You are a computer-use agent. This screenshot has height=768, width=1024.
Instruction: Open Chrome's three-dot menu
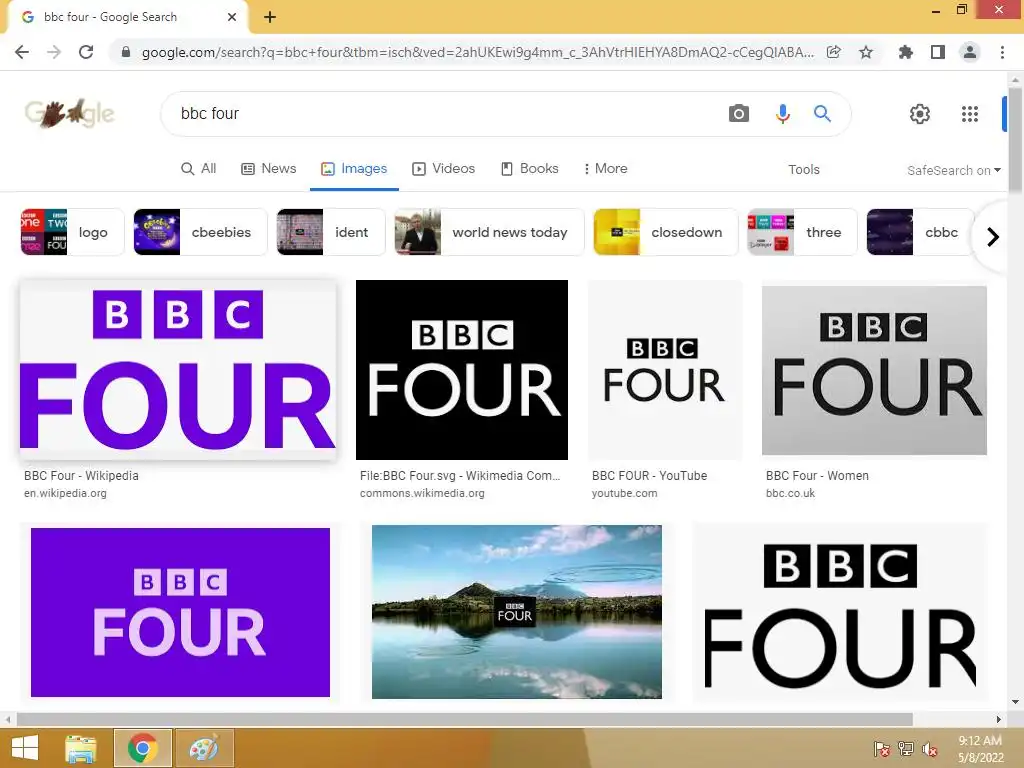1002,52
